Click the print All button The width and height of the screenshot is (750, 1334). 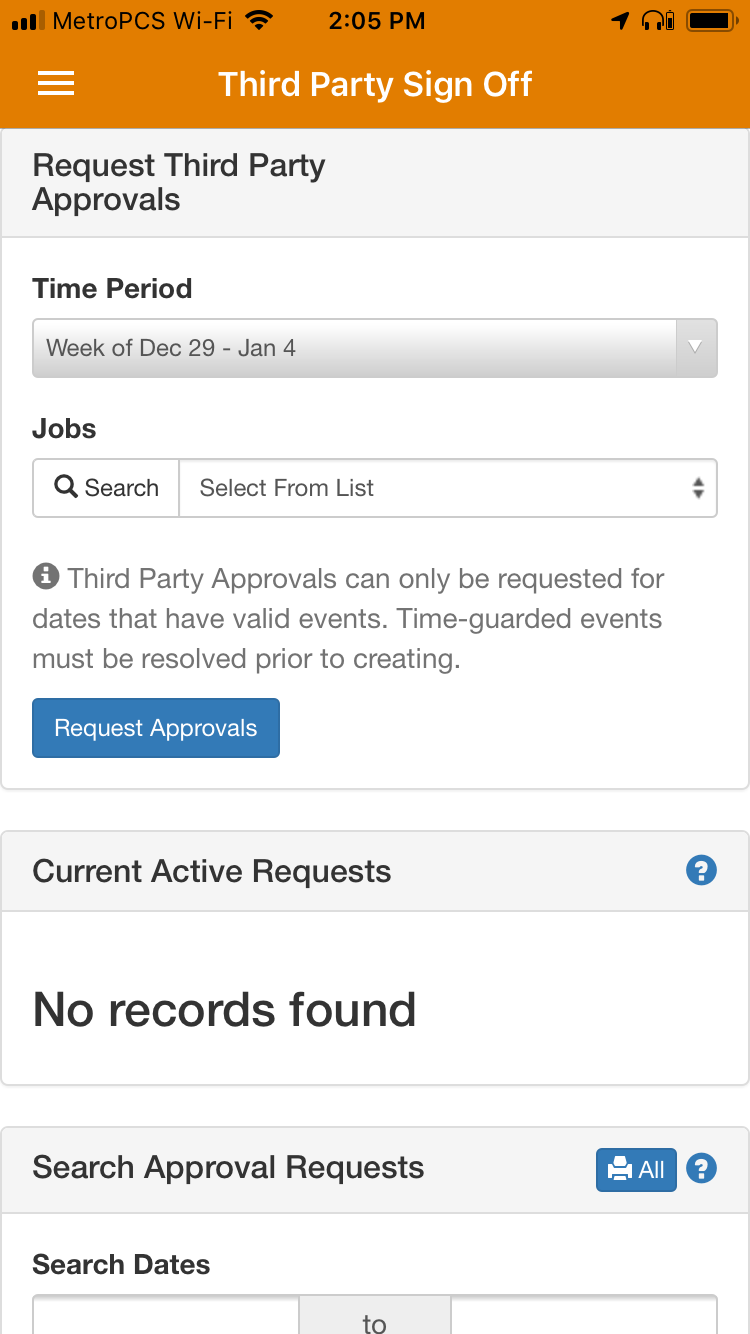[x=636, y=1169]
